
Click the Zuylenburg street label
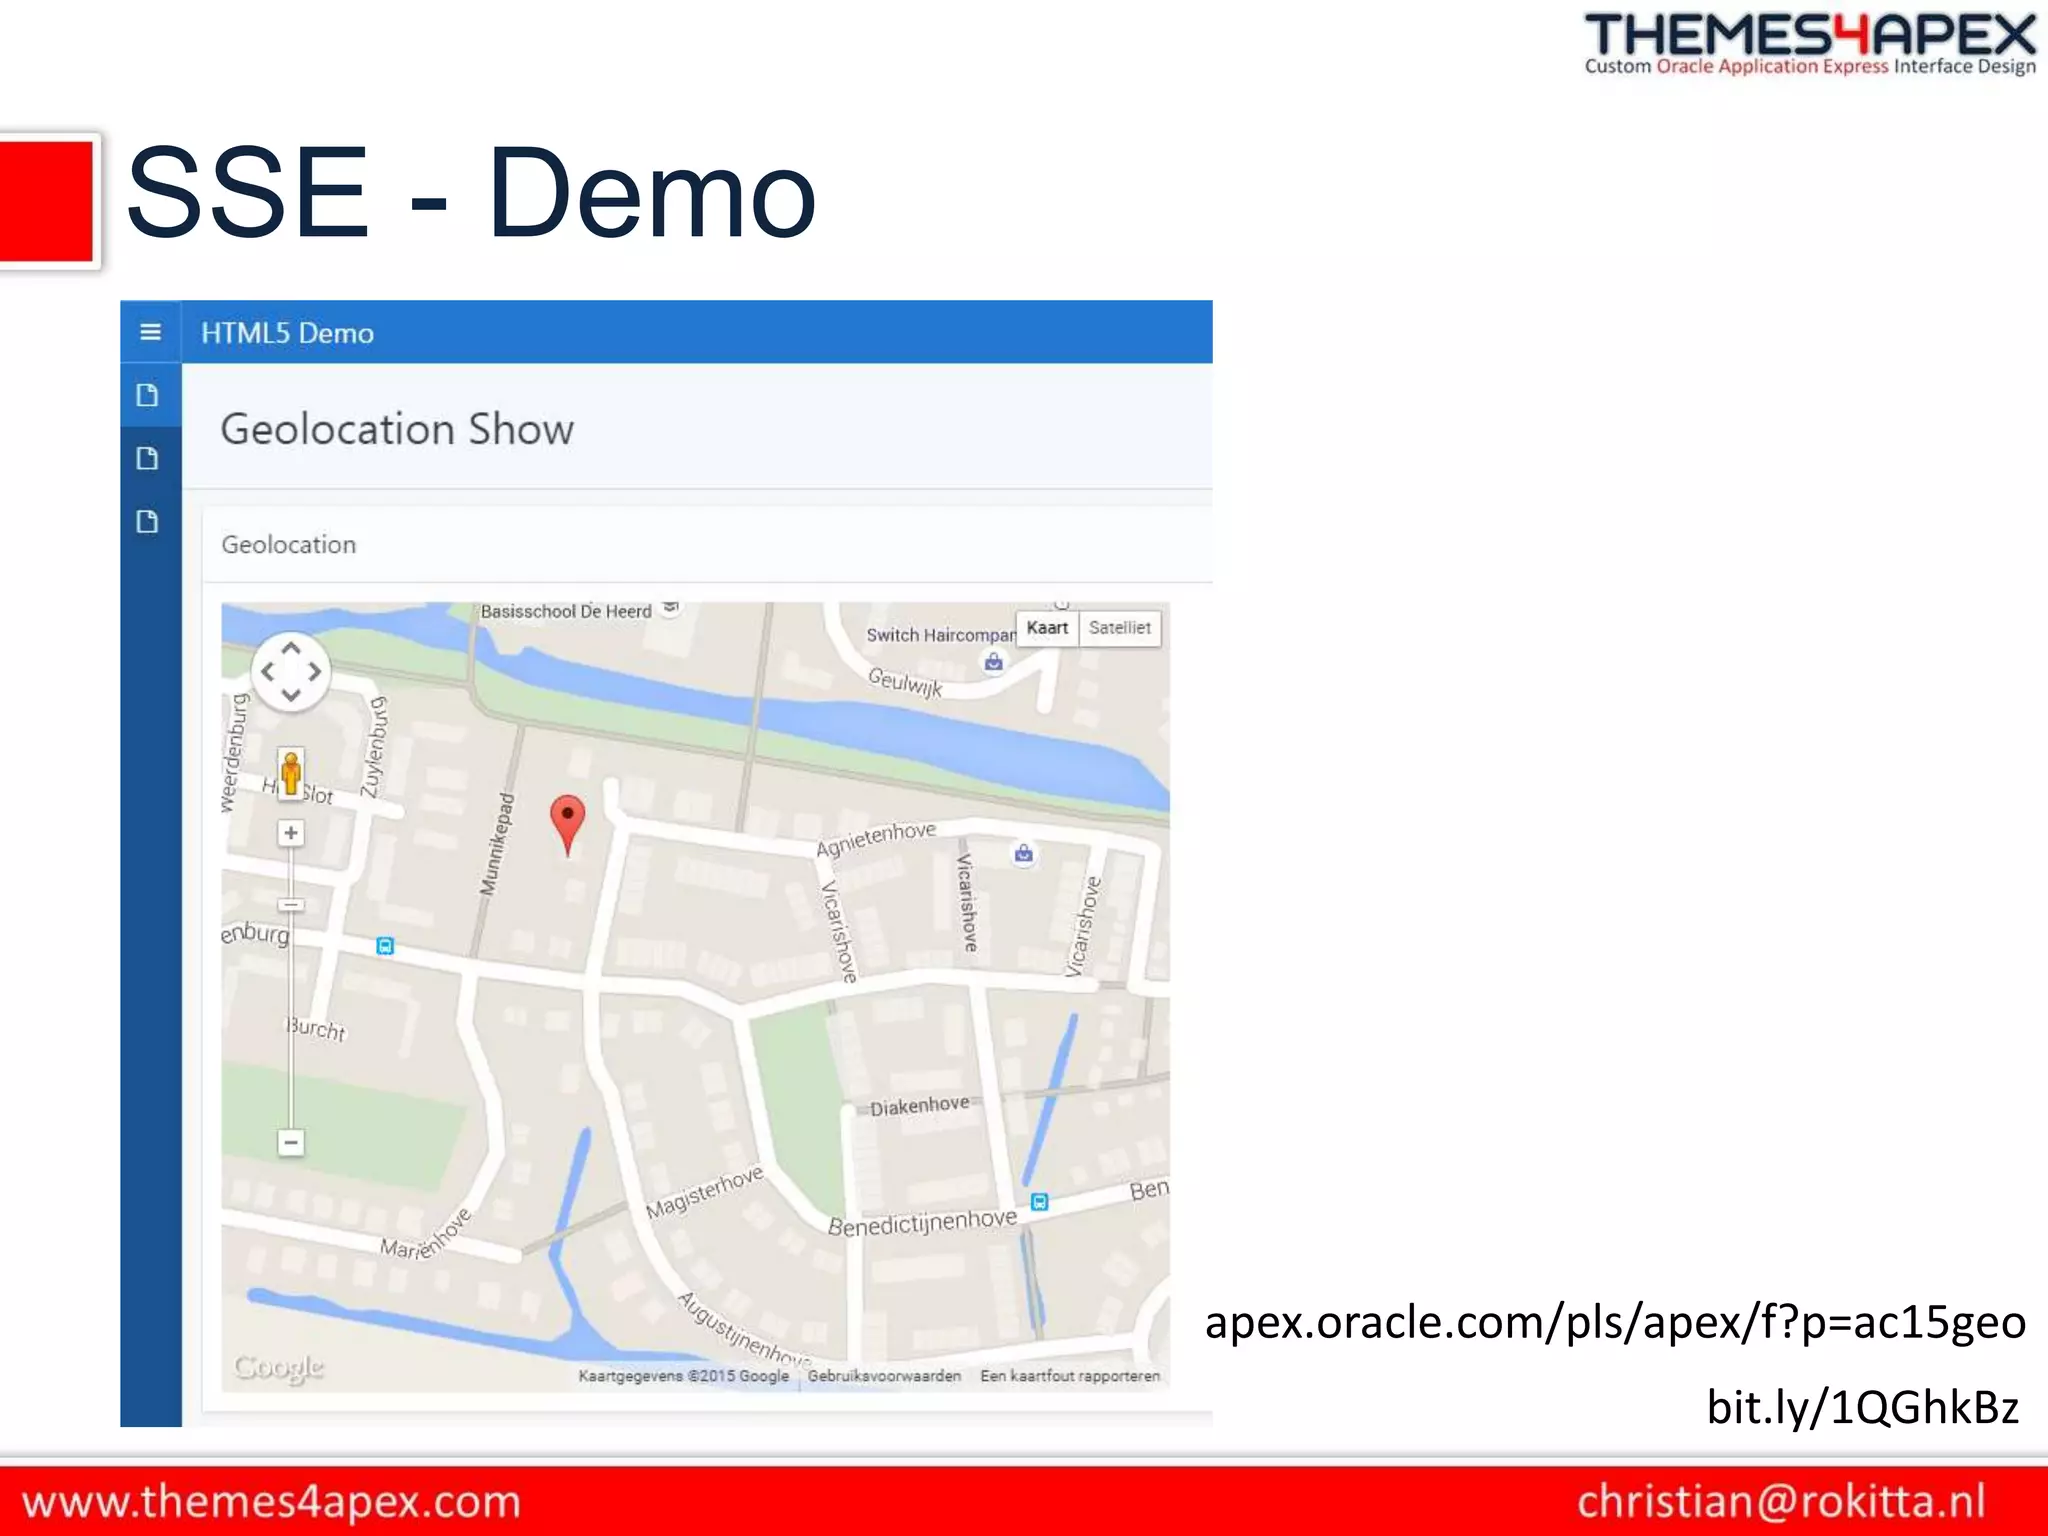pyautogui.click(x=374, y=747)
